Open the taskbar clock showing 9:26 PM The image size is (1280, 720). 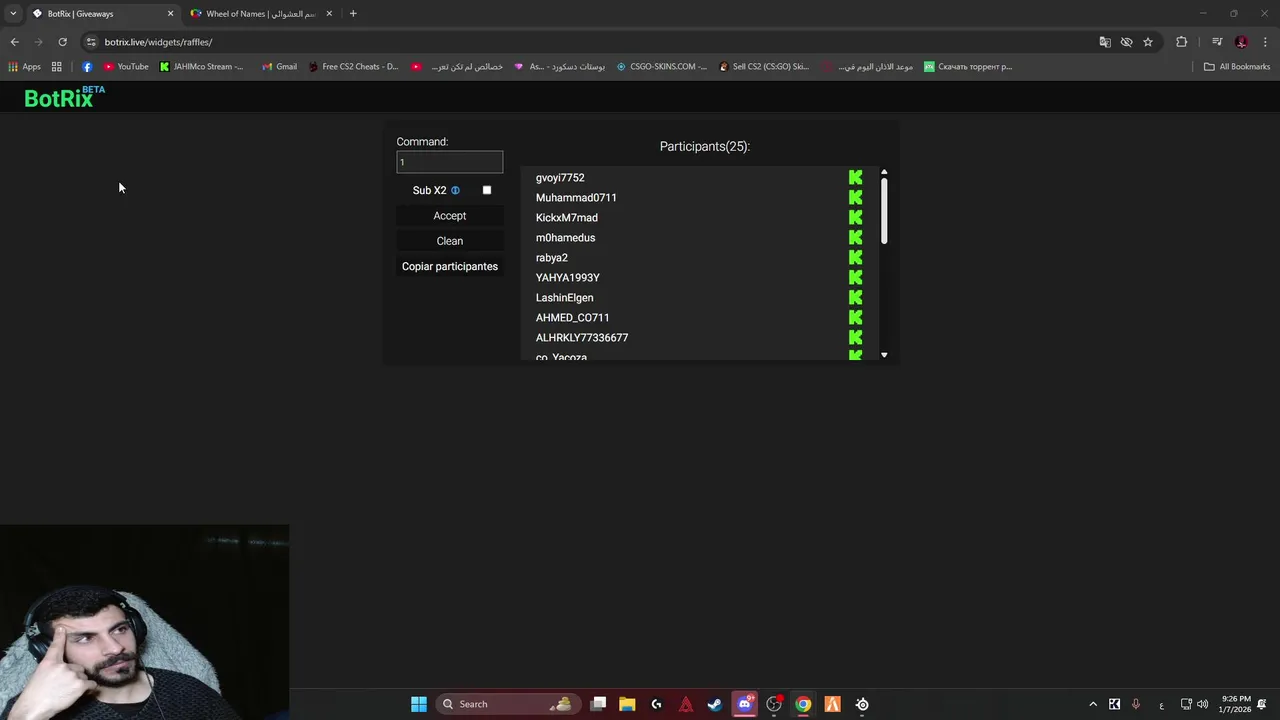pyautogui.click(x=1237, y=704)
